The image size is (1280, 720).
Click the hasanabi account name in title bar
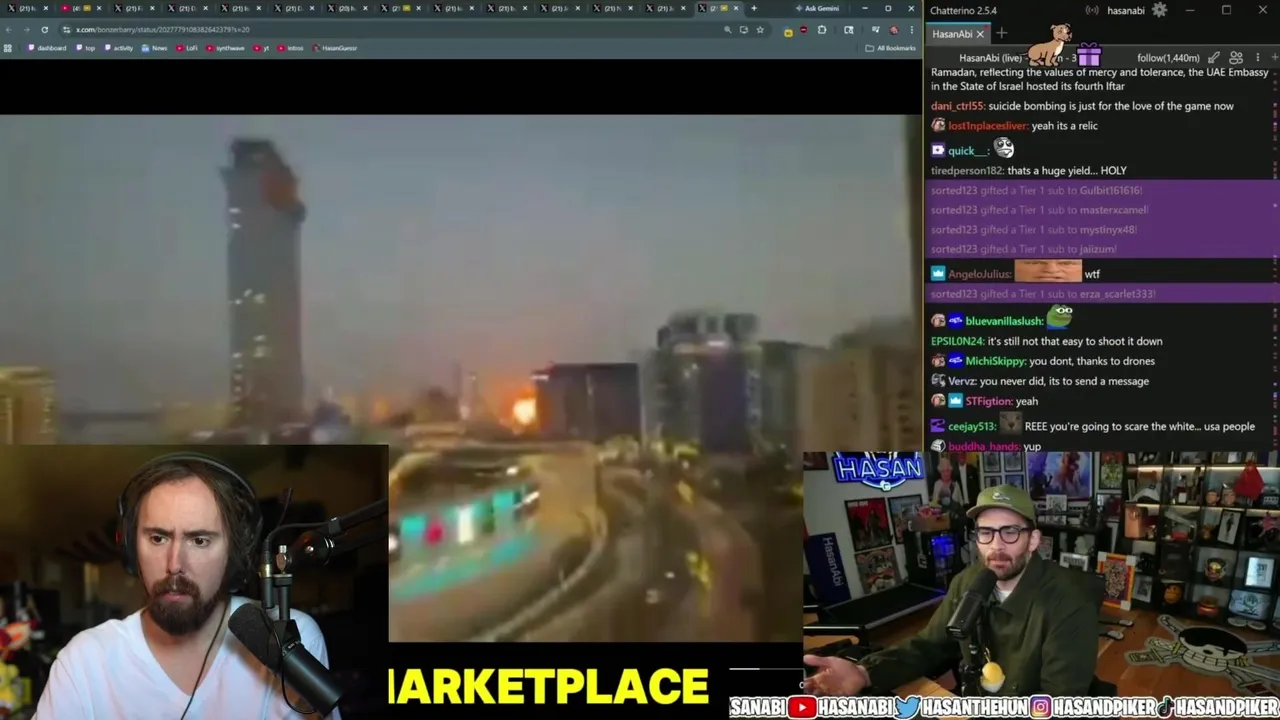tap(1126, 11)
